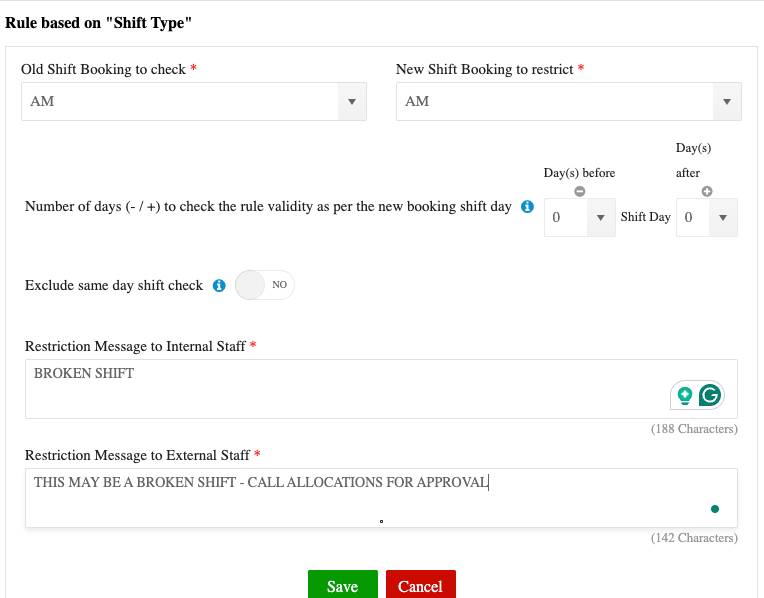This screenshot has height=598, width=764.
Task: Click the Grammarly G icon
Action: click(x=710, y=395)
